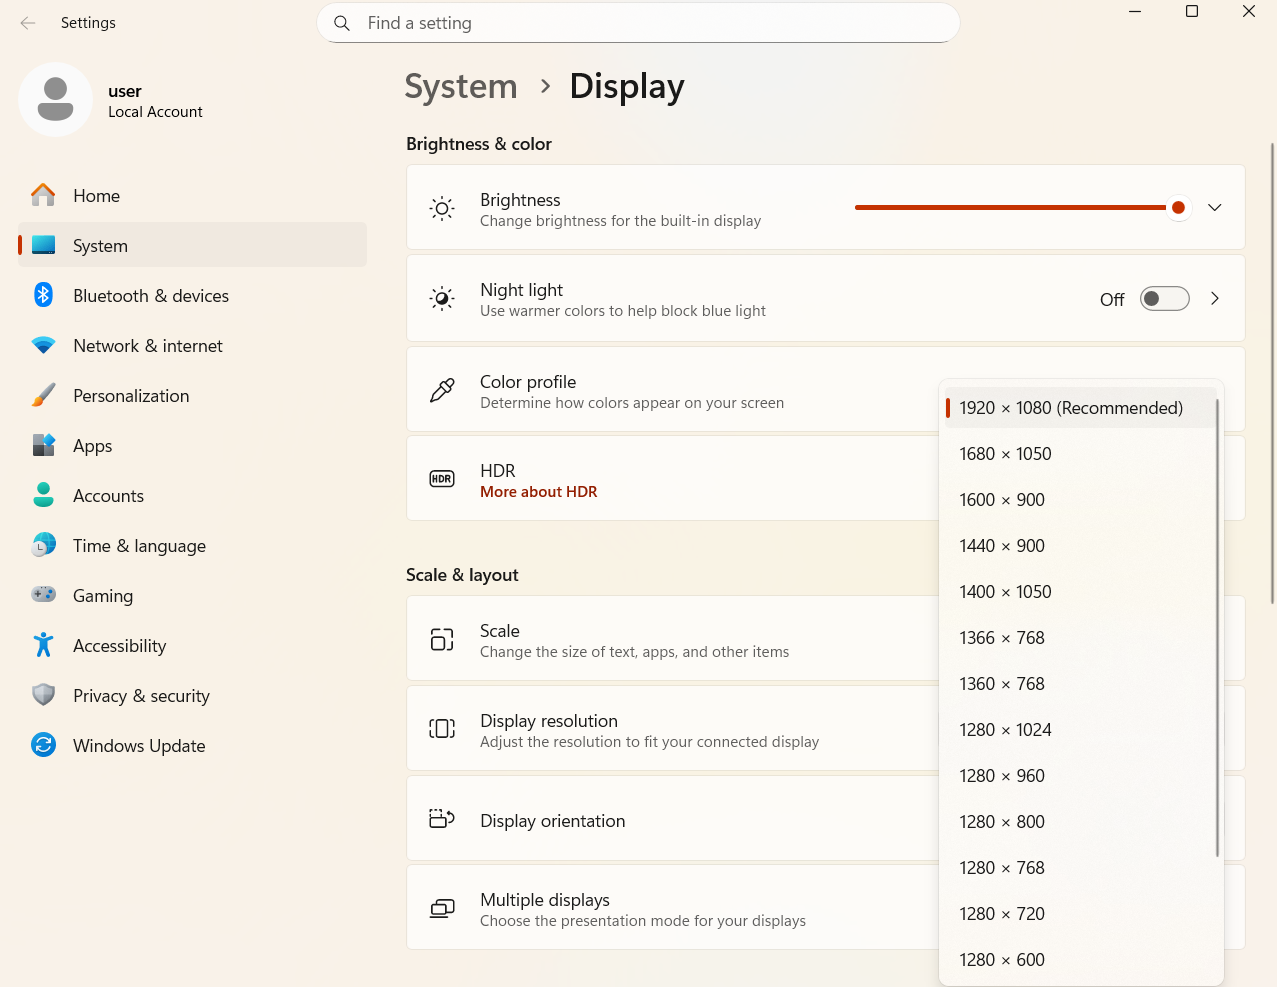Screen dimensions: 1277x987
Task: Click the Personalization paintbrush icon
Action: pyautogui.click(x=43, y=395)
